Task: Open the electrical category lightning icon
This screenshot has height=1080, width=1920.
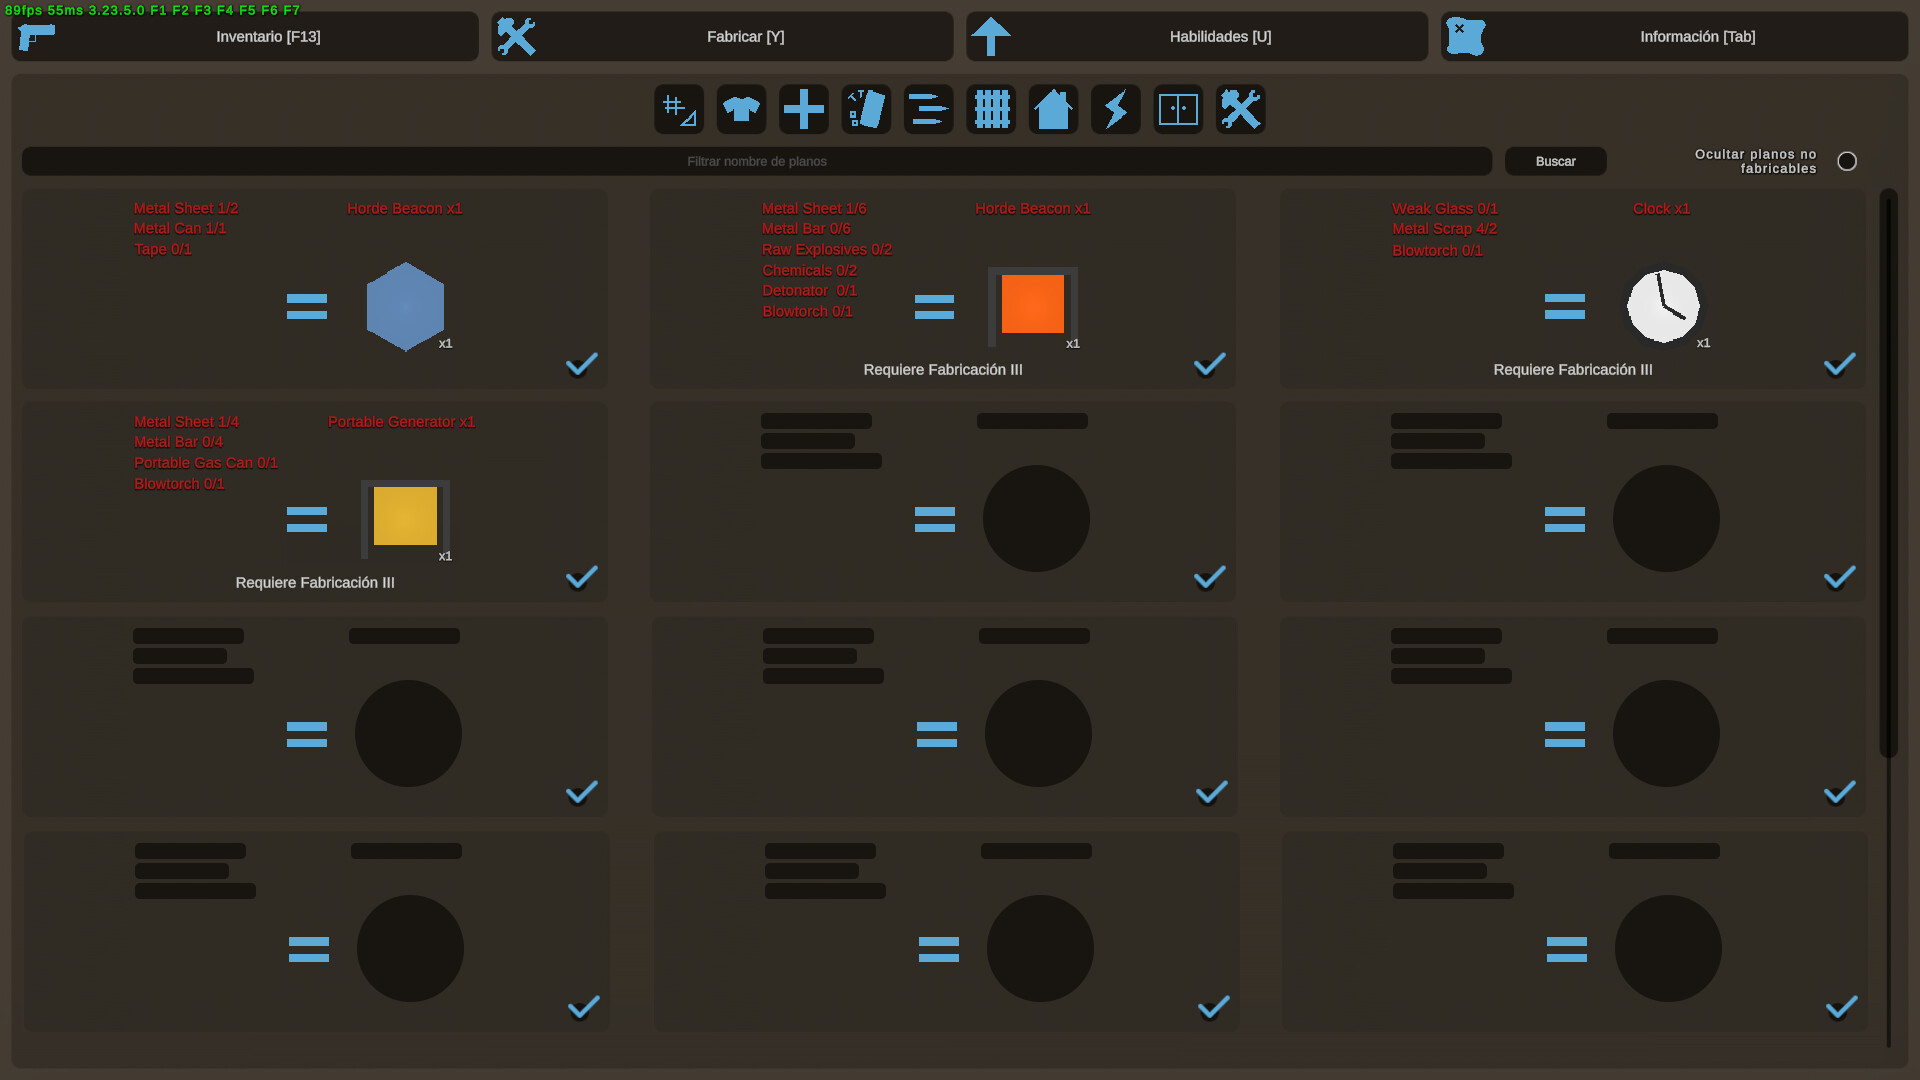Action: [1115, 109]
